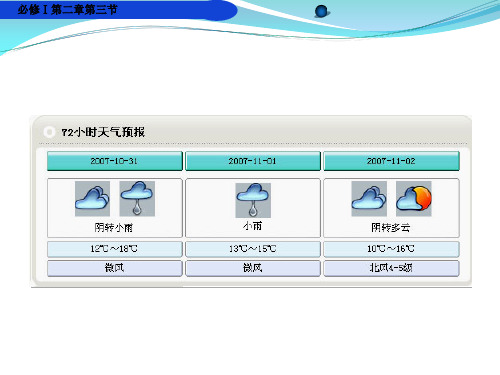Select the 2007-11-01 date header
500x375 pixels.
pos(253,161)
